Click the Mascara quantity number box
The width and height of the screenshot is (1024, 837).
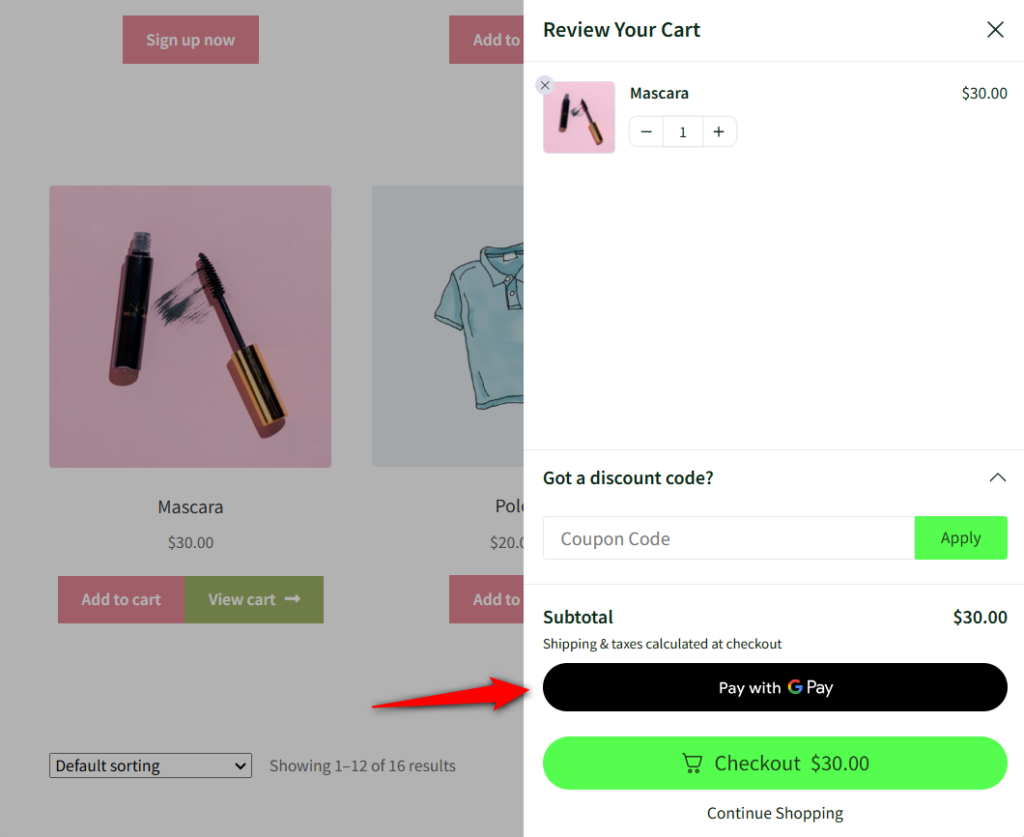click(682, 131)
